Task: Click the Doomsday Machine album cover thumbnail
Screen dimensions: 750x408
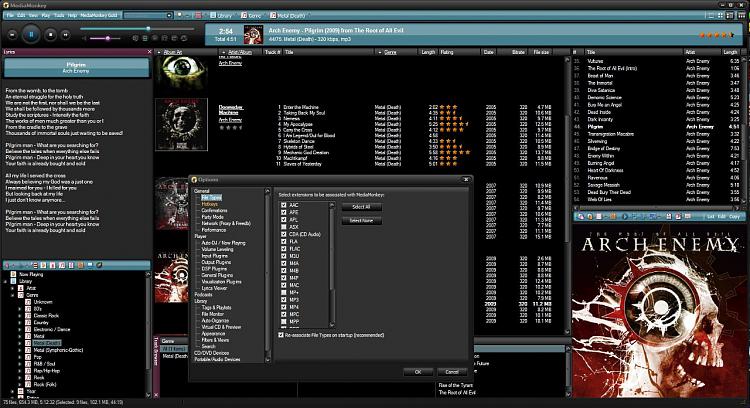Action: click(181, 124)
